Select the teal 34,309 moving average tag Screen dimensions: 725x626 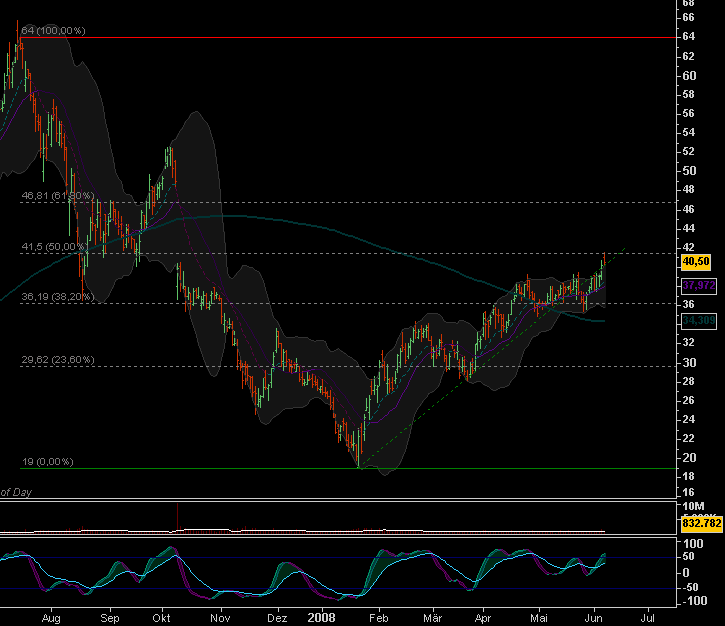point(696,320)
